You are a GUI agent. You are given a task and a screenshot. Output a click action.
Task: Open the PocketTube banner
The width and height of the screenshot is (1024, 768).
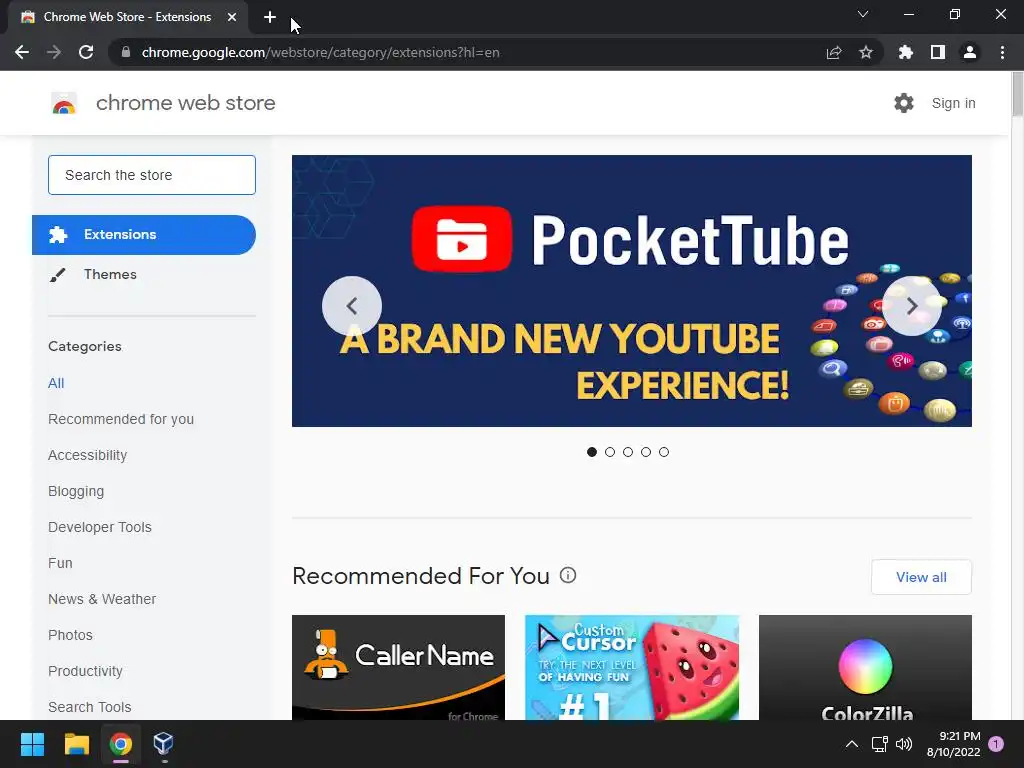point(632,291)
